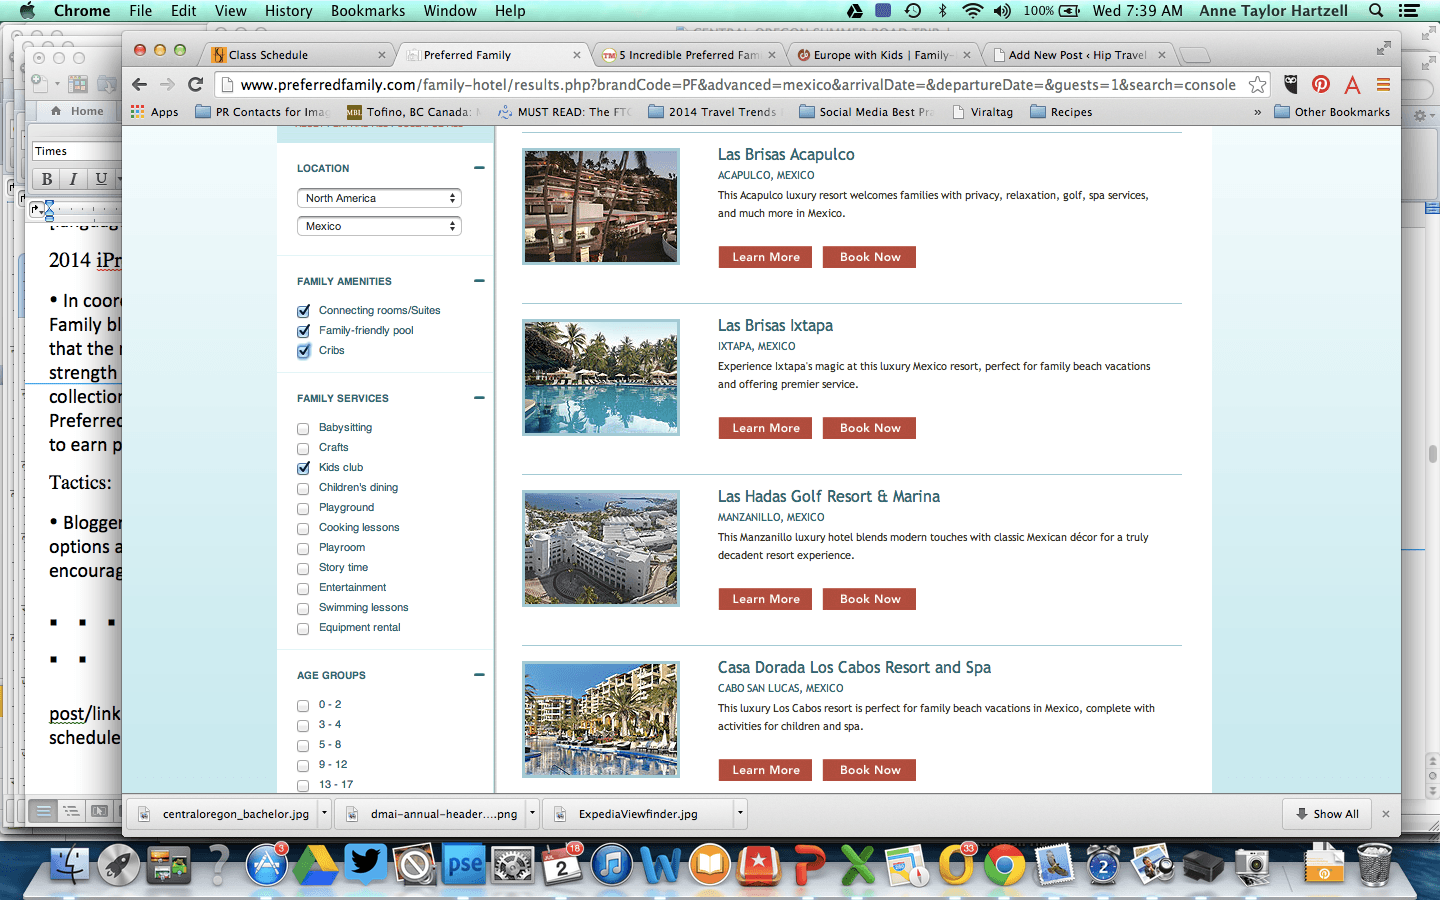Screen dimensions: 1440x900
Task: Click Book Now for Casa Dorada Los Cabos
Action: click(870, 770)
